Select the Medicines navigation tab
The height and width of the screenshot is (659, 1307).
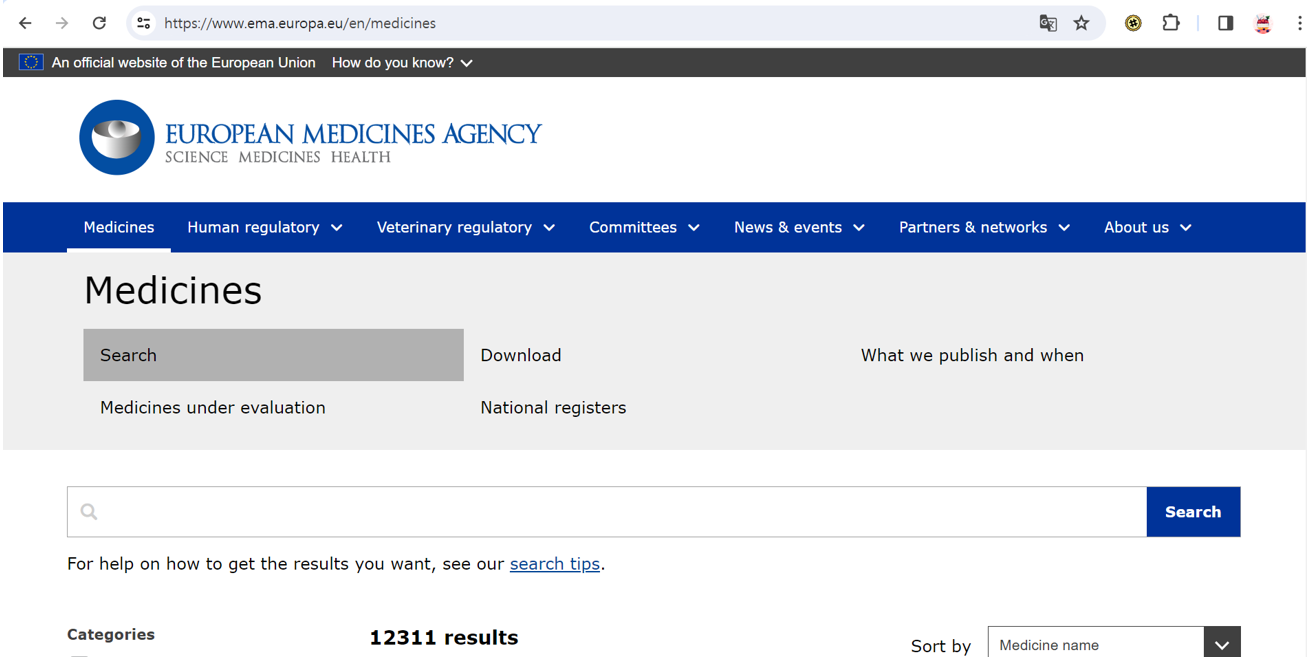coord(119,227)
